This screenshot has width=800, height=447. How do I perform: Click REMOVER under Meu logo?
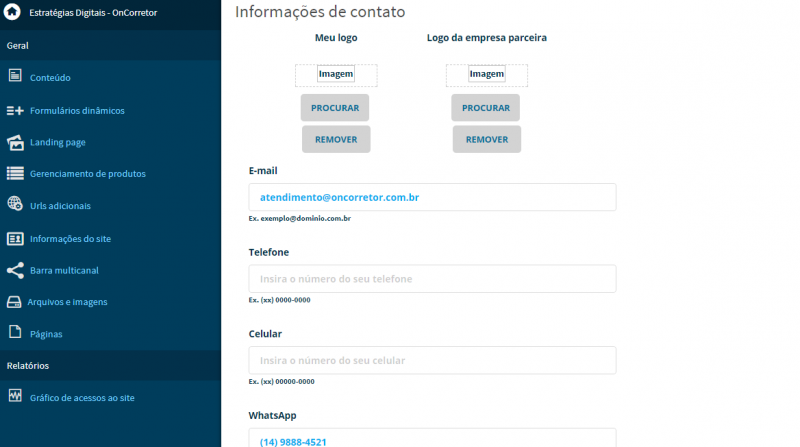(x=336, y=139)
